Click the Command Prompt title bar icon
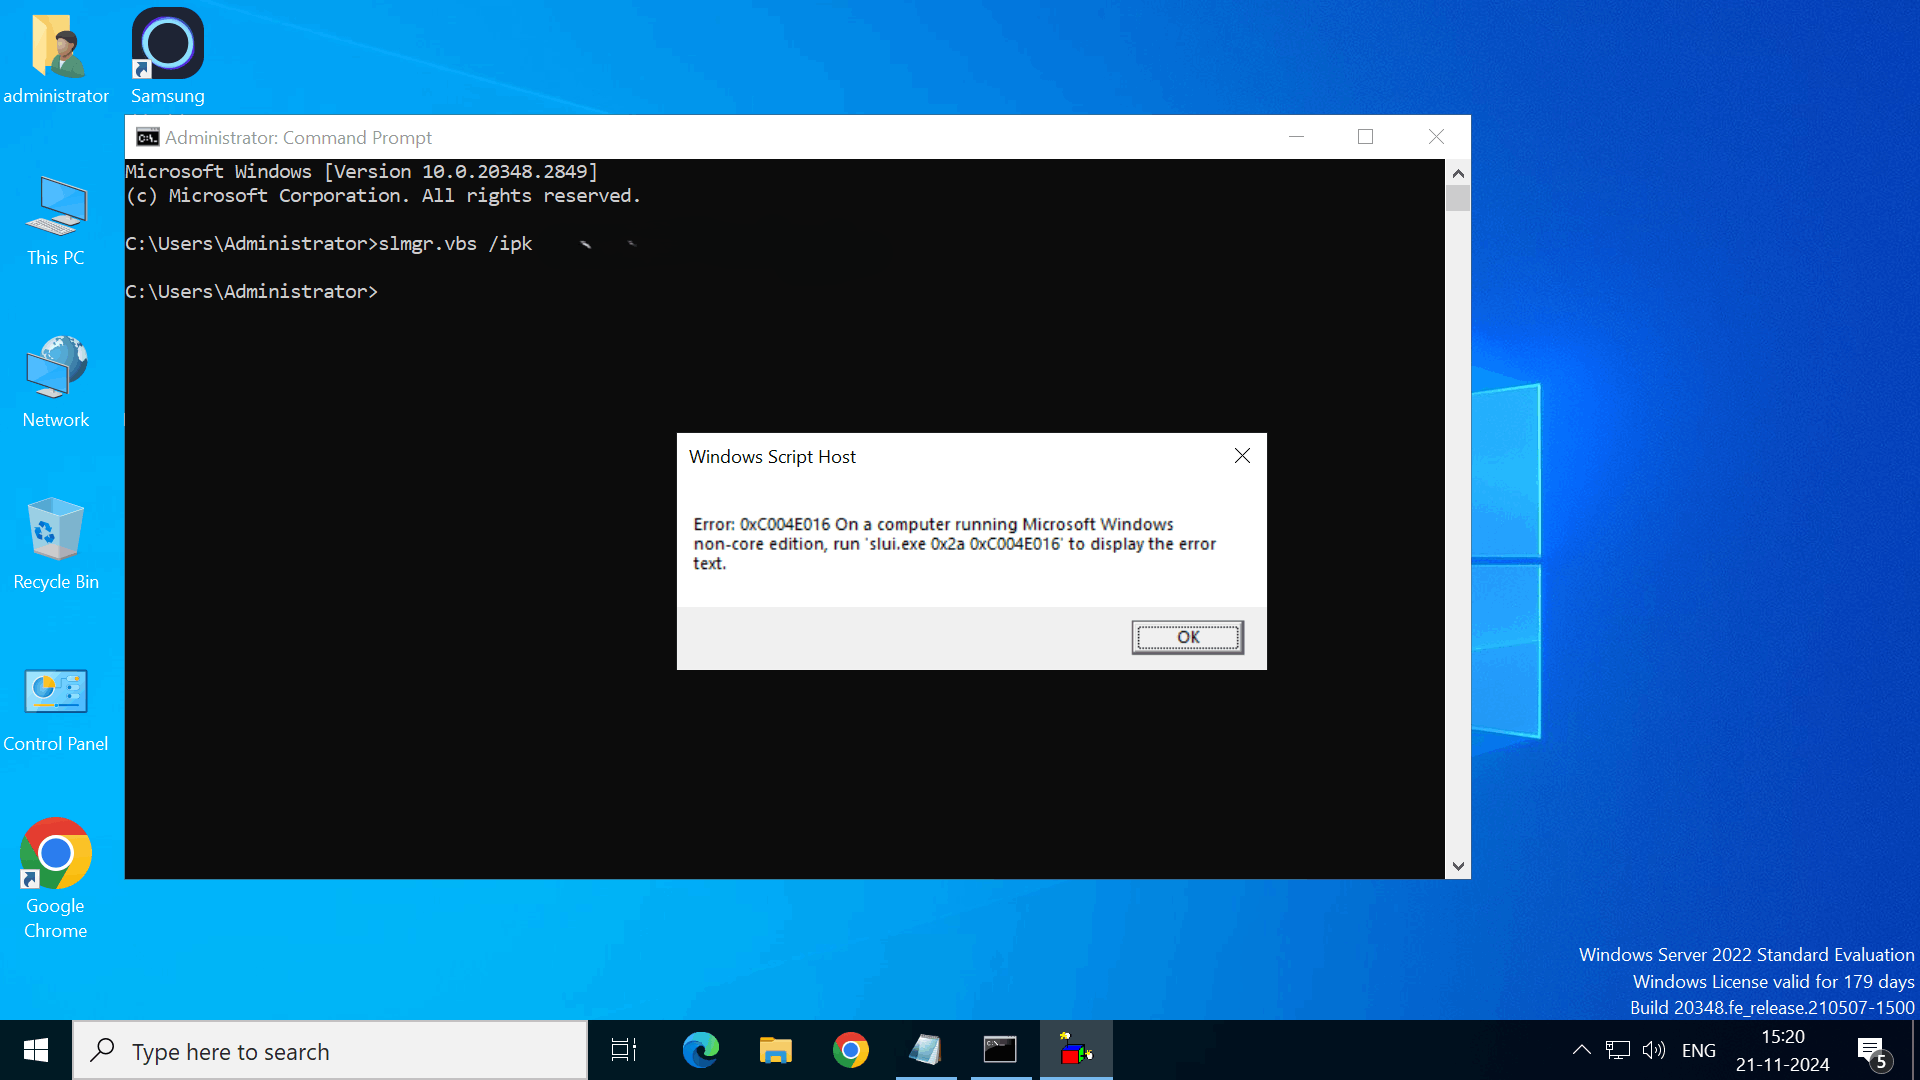Image resolution: width=1920 pixels, height=1080 pixels. [x=148, y=137]
